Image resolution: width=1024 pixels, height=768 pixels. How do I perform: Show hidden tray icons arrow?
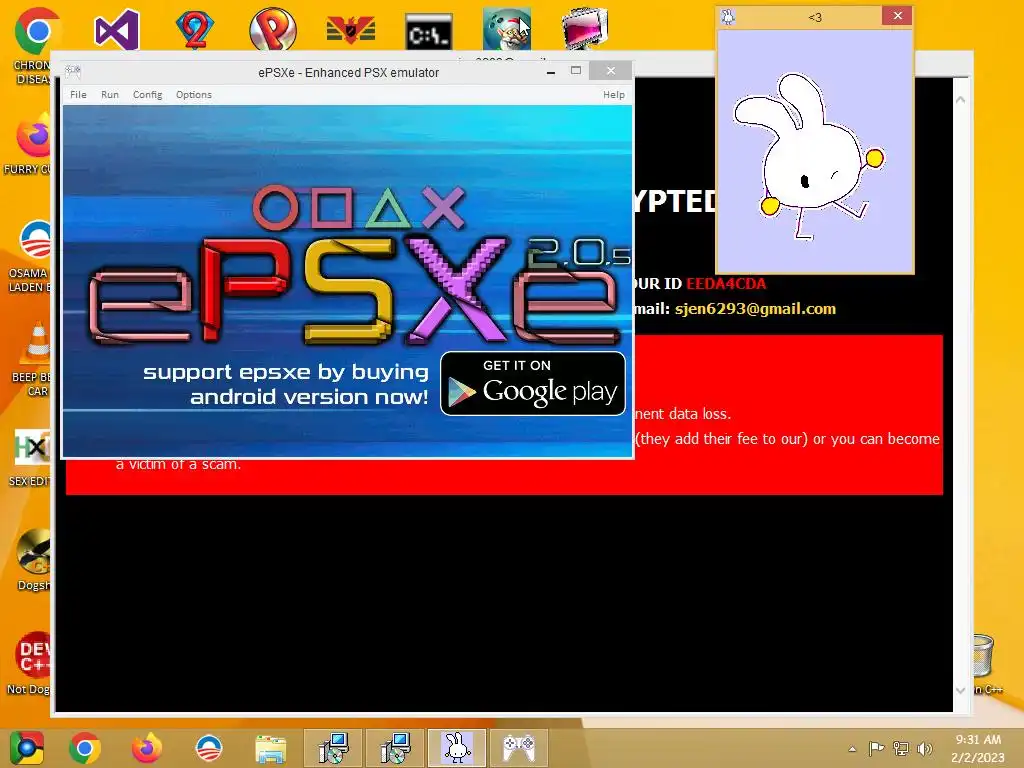(852, 749)
